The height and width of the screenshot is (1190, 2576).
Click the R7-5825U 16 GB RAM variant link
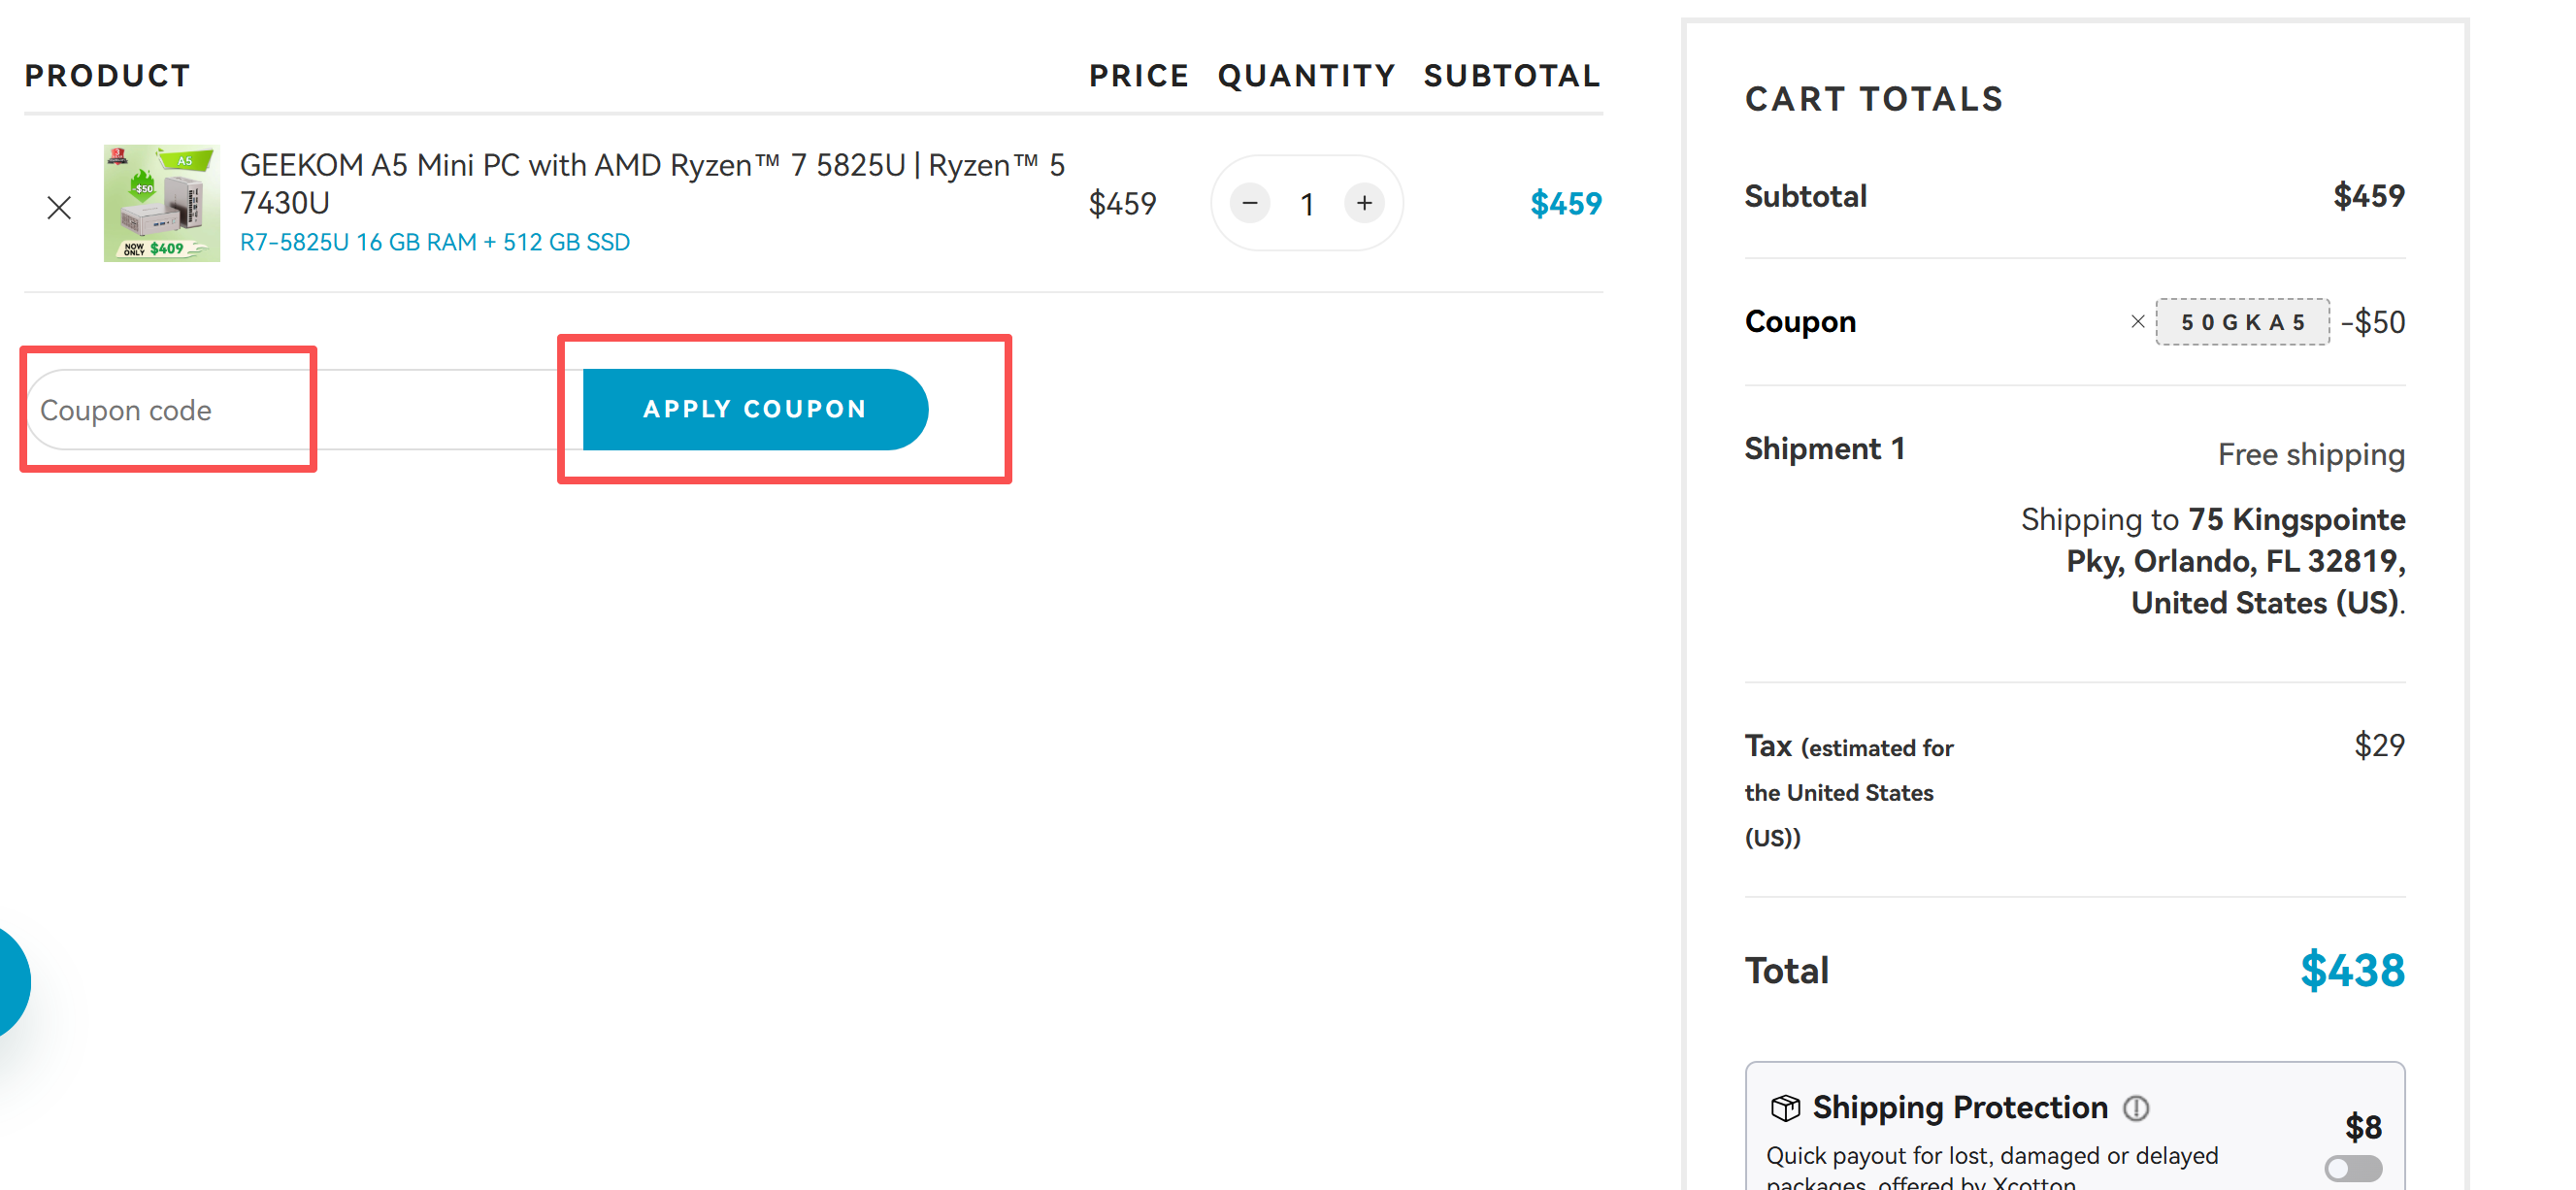[435, 243]
